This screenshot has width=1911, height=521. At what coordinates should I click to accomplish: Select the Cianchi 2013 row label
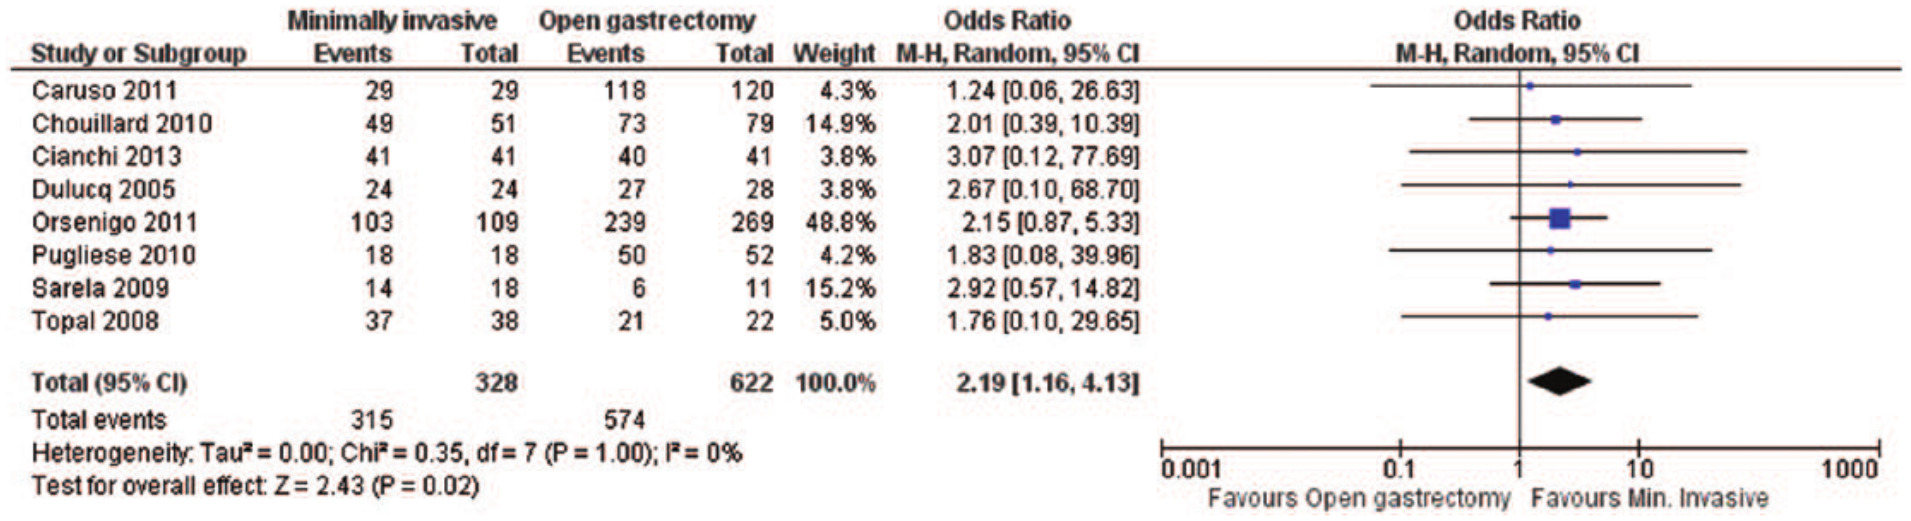click(107, 156)
